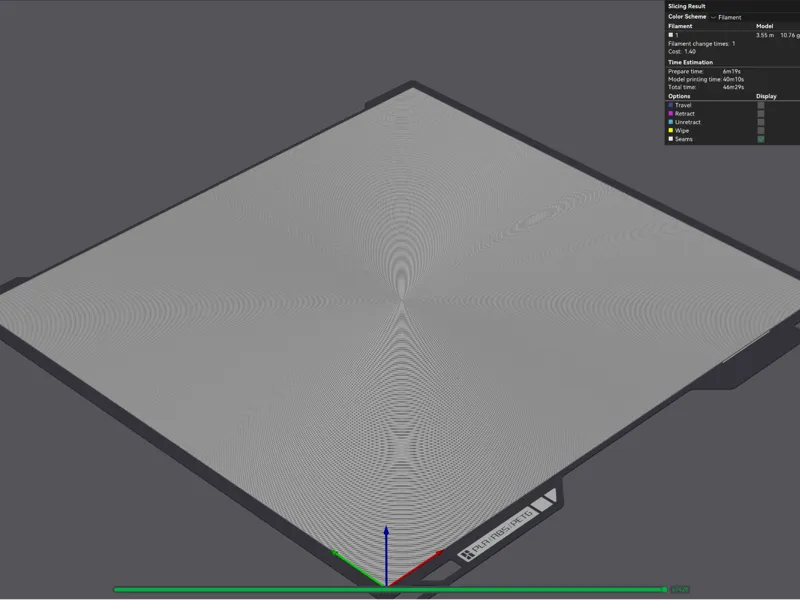Click the Time Estimation heading
Image resolution: width=800 pixels, height=600 pixels.
(690, 62)
